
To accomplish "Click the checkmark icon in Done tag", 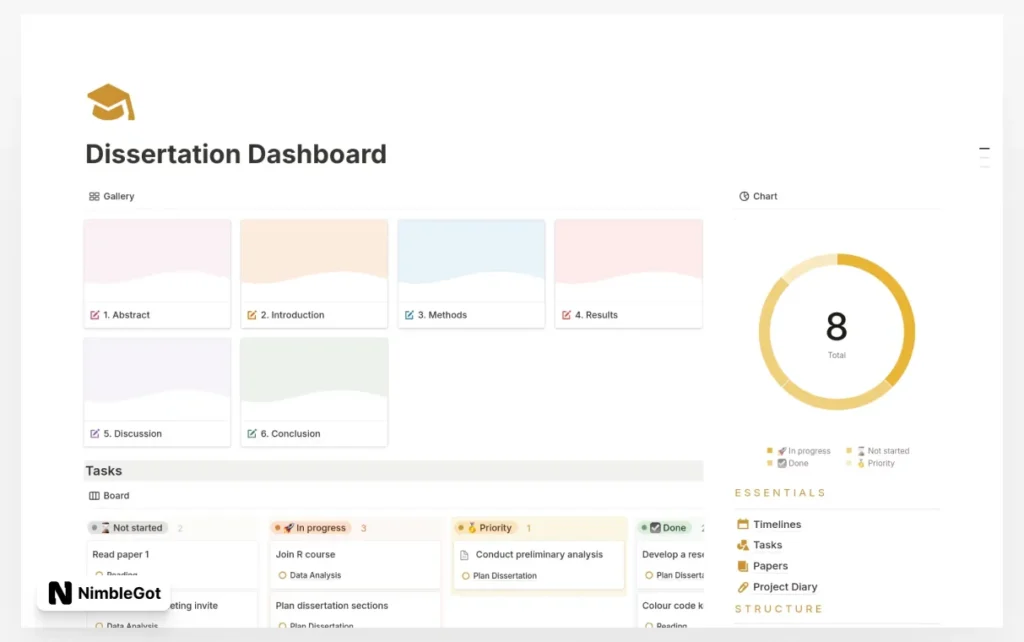I will (655, 528).
